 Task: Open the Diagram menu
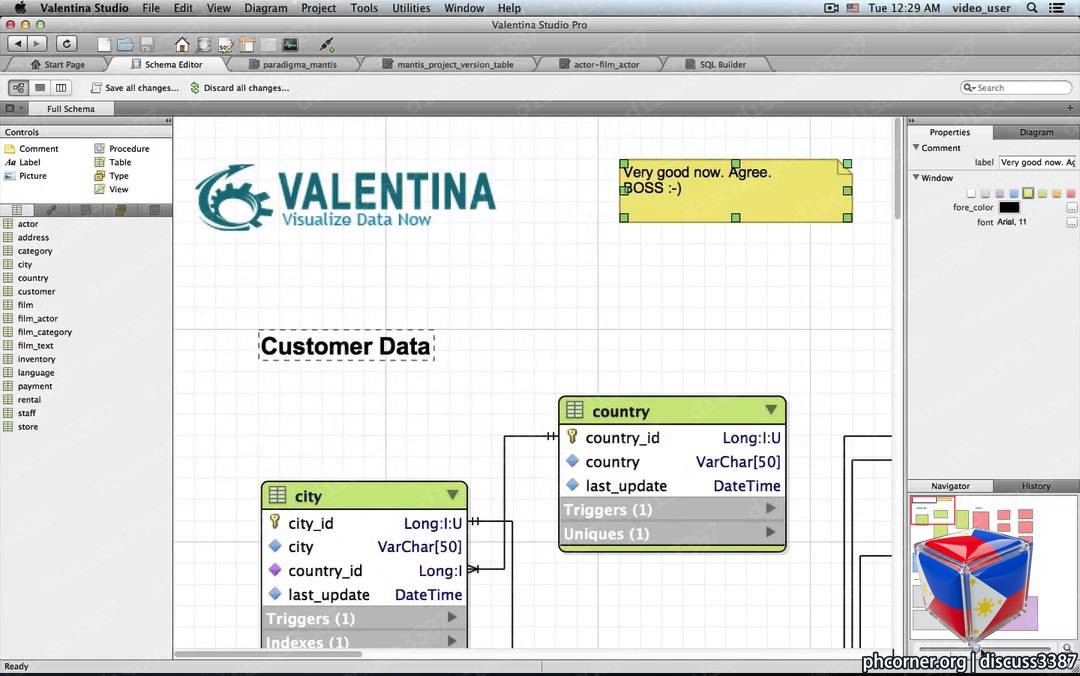click(x=266, y=8)
